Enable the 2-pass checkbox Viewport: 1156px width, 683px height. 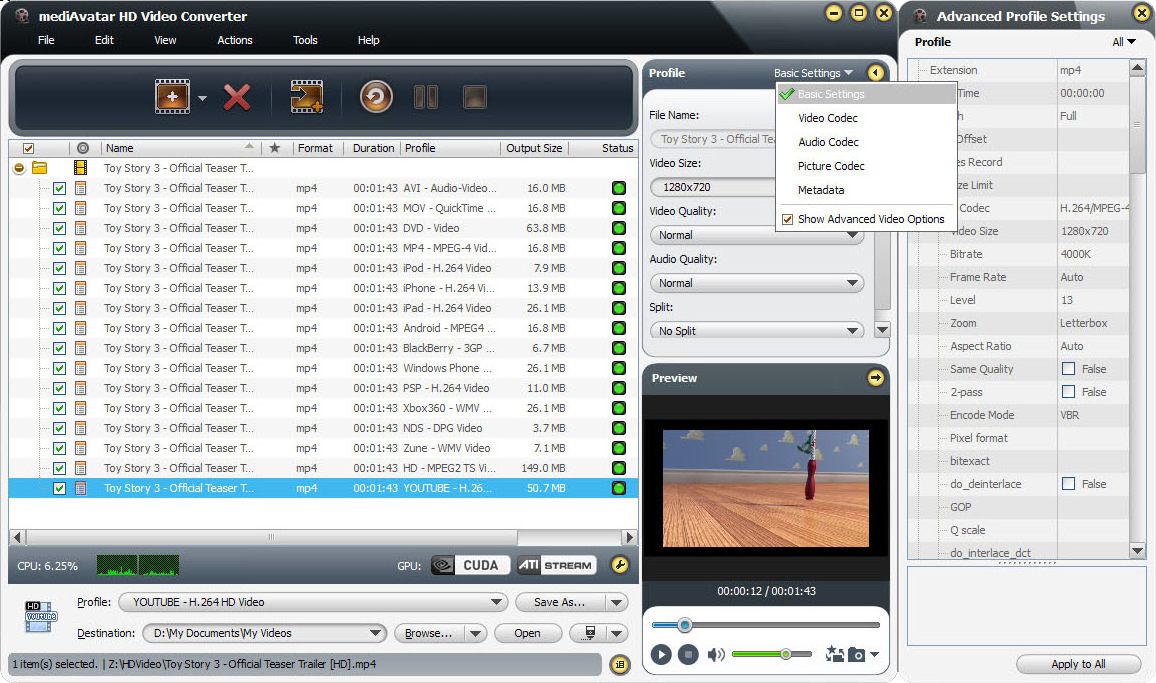[1068, 391]
